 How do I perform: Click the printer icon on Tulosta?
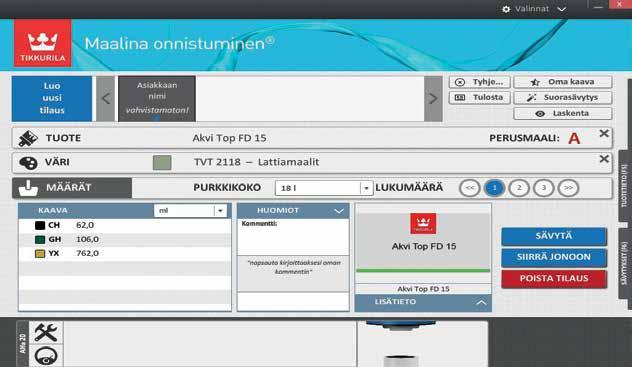tap(460, 97)
